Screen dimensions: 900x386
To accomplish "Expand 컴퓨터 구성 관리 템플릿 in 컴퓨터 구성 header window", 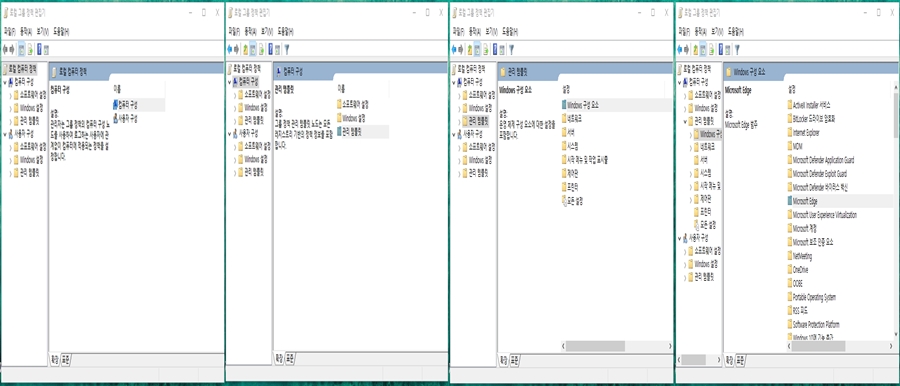I will click(235, 120).
